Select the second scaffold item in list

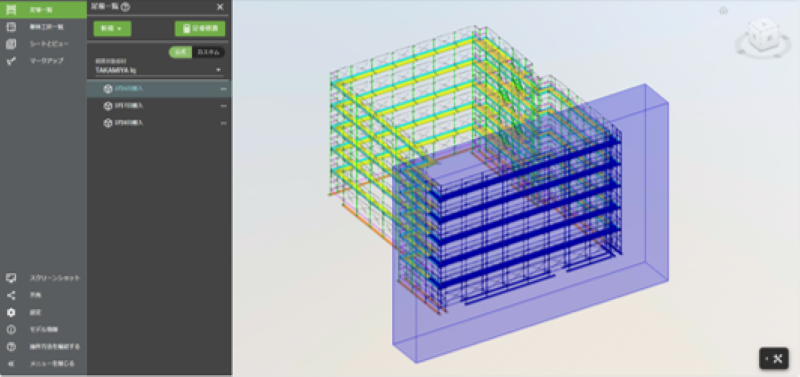[x=159, y=106]
